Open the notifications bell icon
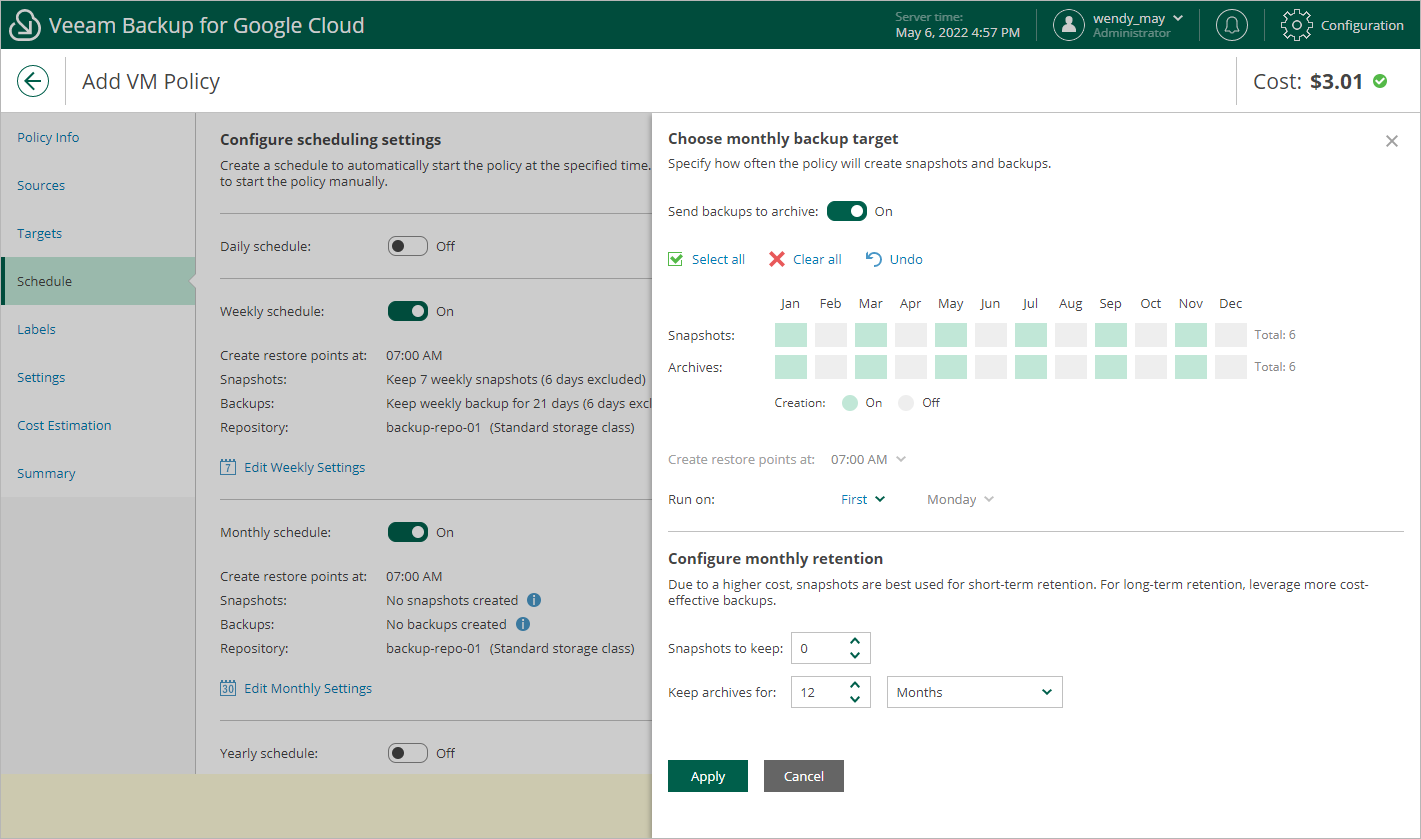Viewport: 1421px width, 839px height. click(x=1231, y=25)
